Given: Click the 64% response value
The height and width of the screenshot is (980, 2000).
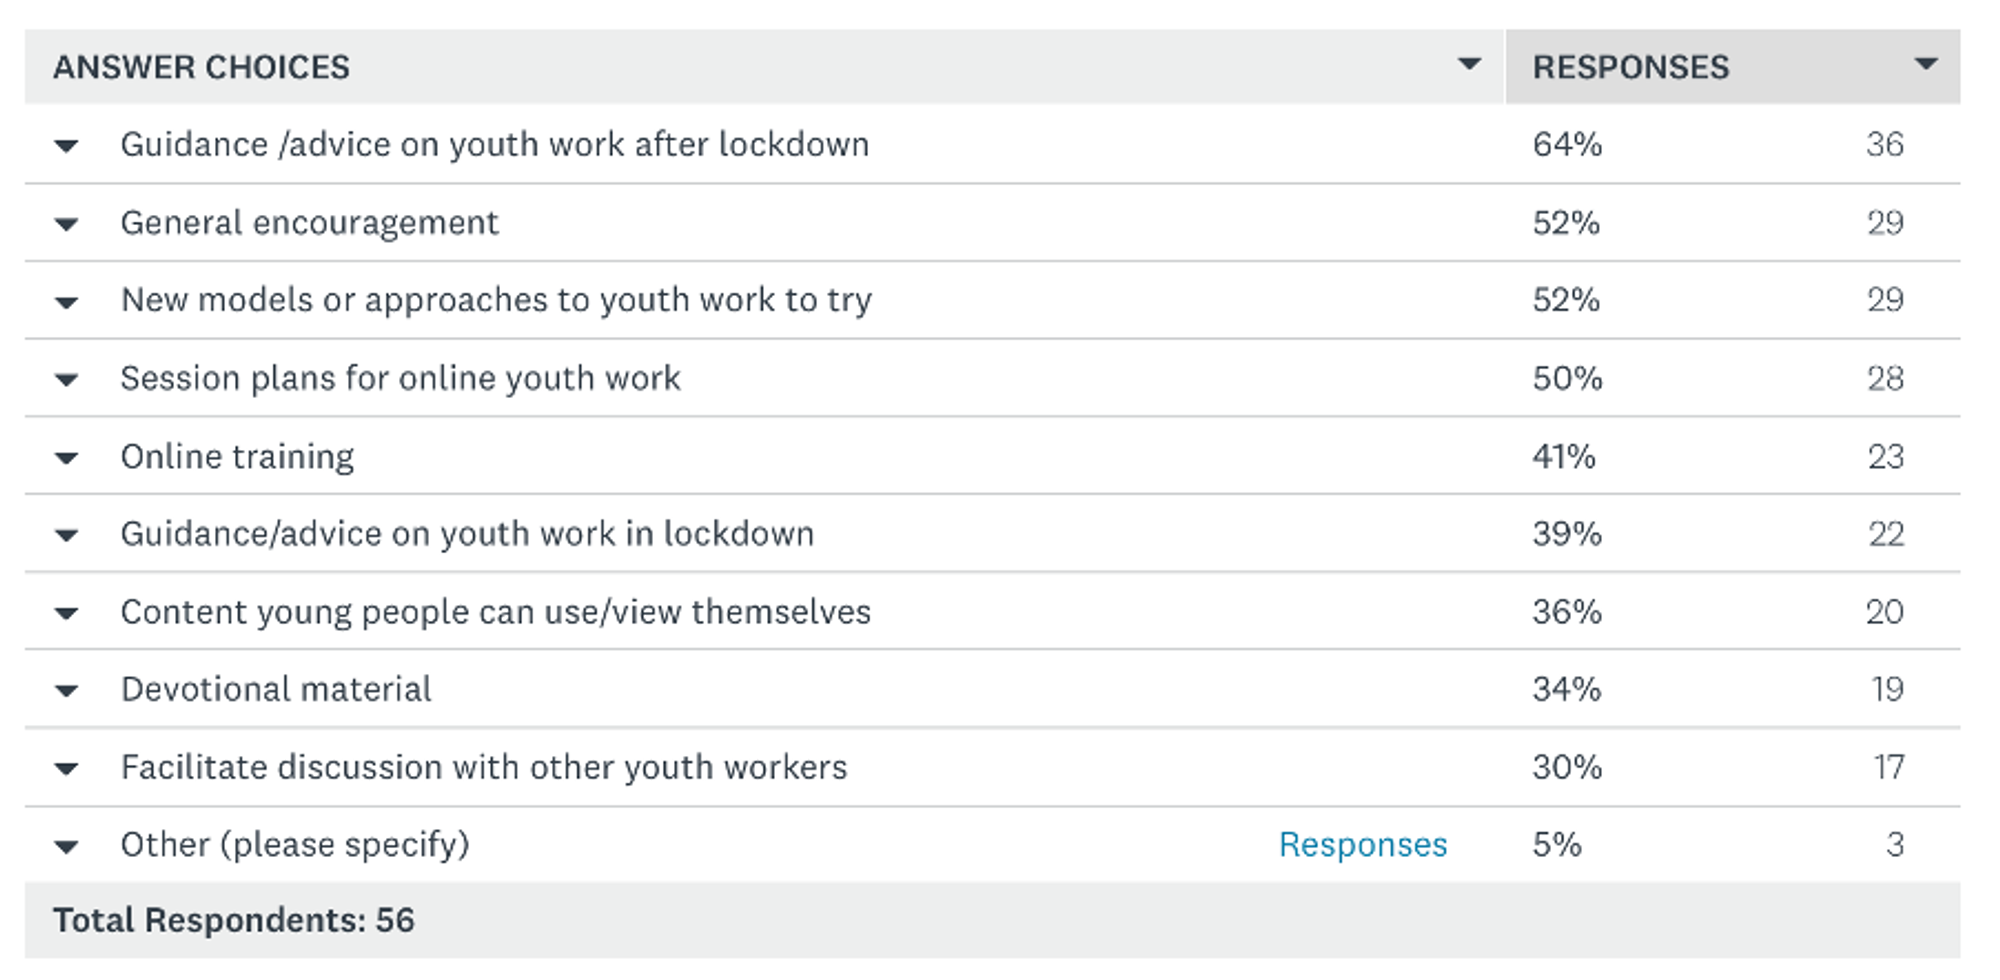Looking at the screenshot, I should pyautogui.click(x=1566, y=144).
